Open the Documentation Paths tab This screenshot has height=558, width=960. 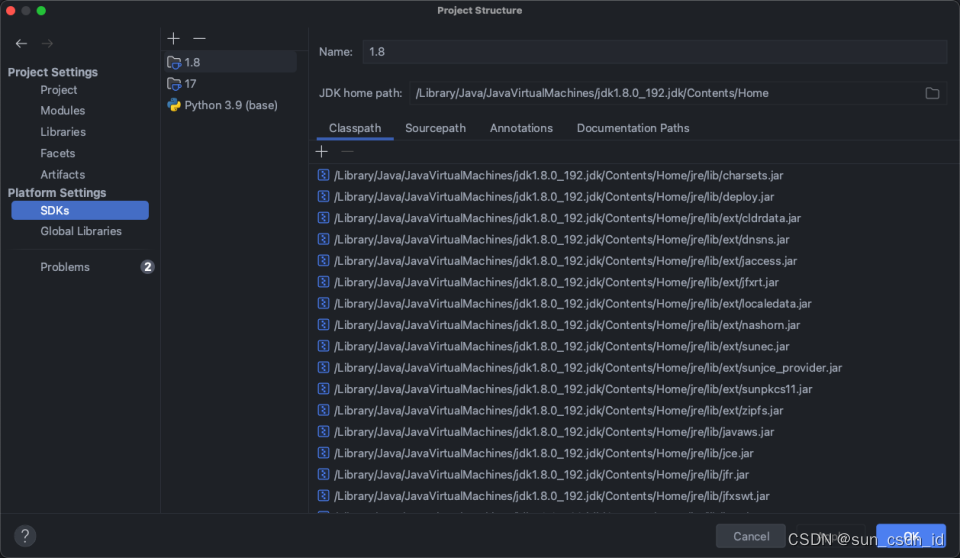[x=633, y=128]
